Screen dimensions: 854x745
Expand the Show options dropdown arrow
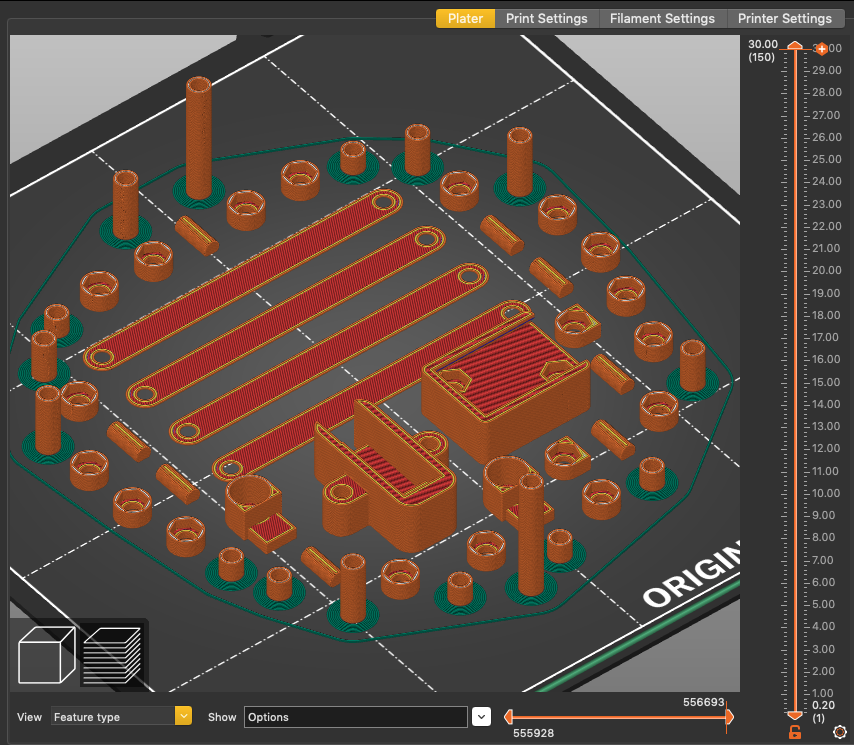[482, 716]
